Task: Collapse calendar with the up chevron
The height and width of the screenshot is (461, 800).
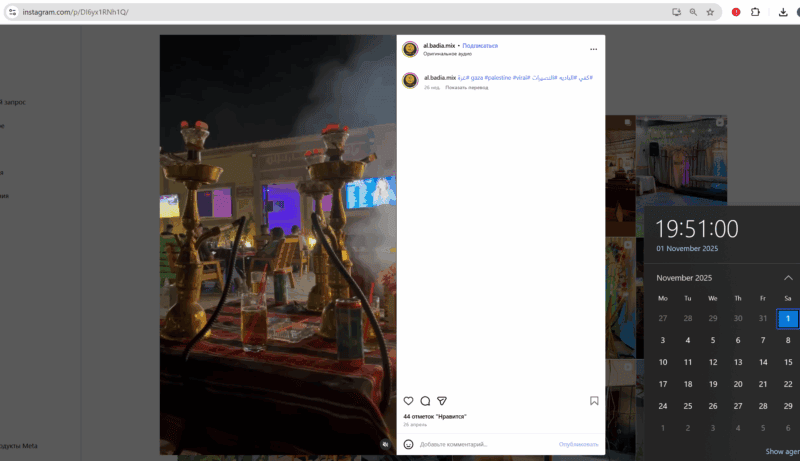Action: pyautogui.click(x=788, y=277)
